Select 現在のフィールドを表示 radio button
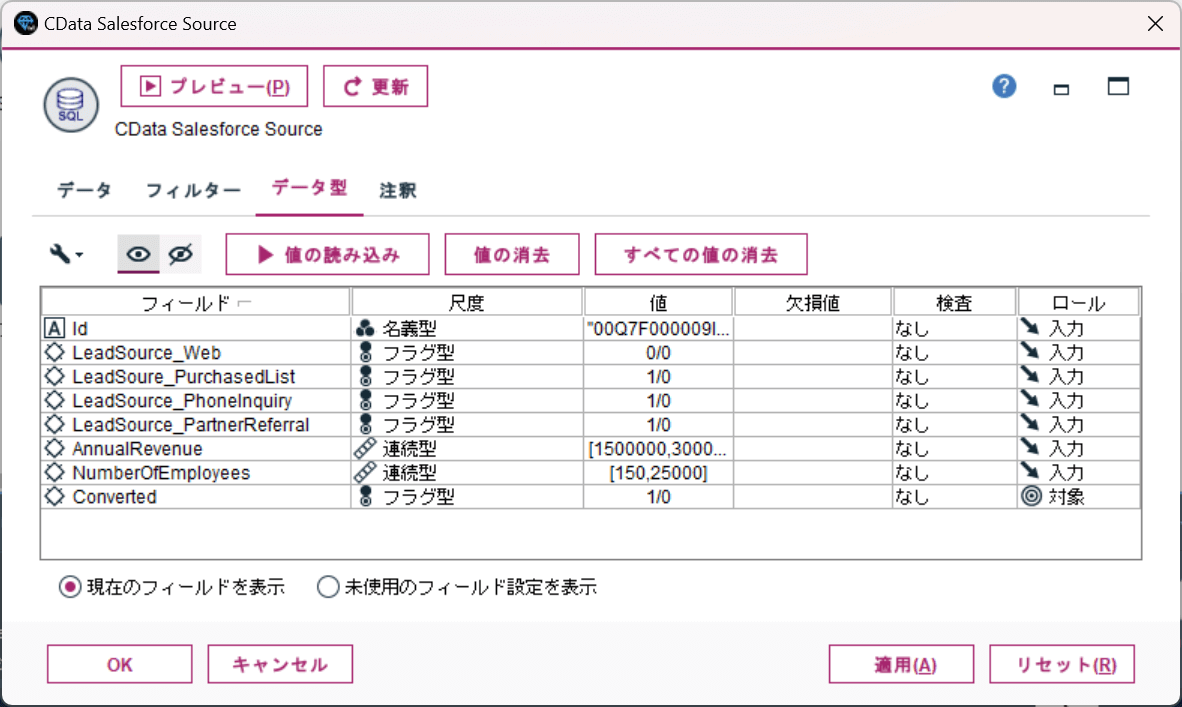Image resolution: width=1182 pixels, height=707 pixels. tap(69, 586)
